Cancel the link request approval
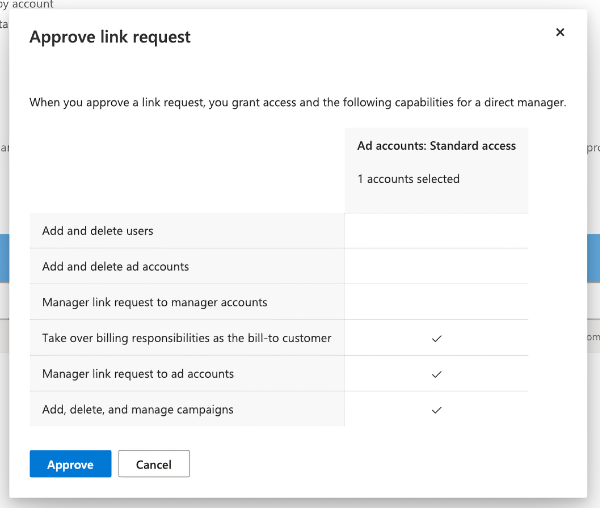 pyautogui.click(x=154, y=464)
